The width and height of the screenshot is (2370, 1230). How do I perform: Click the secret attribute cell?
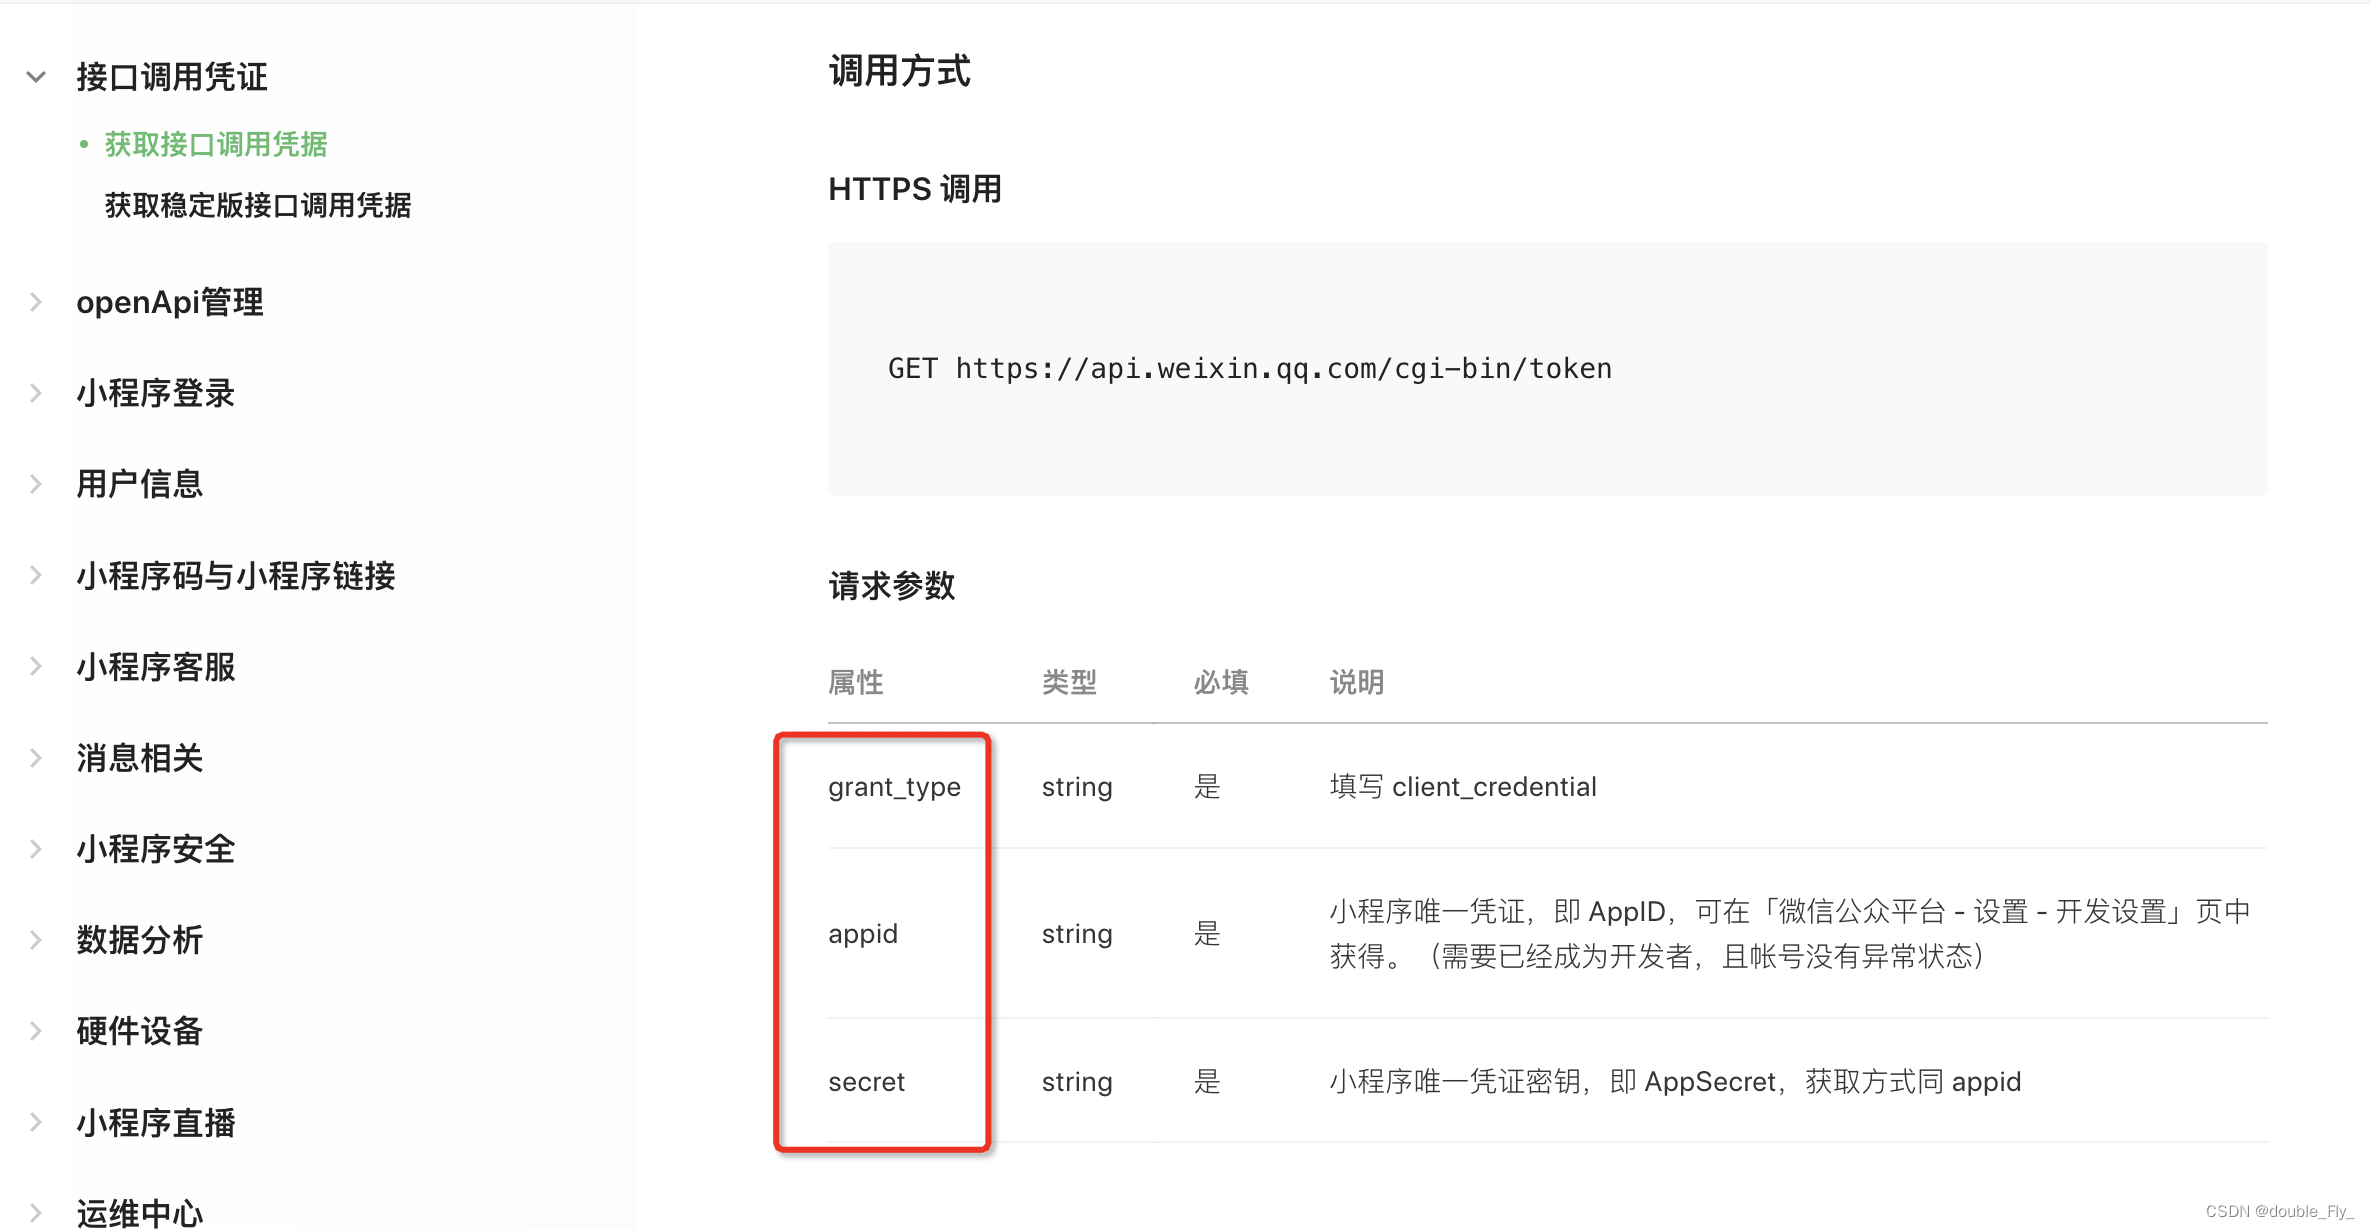coord(866,1082)
